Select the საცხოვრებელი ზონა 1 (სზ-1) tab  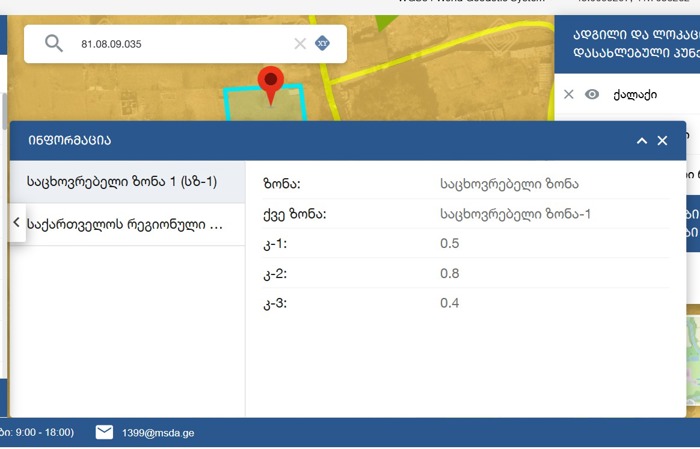(127, 182)
